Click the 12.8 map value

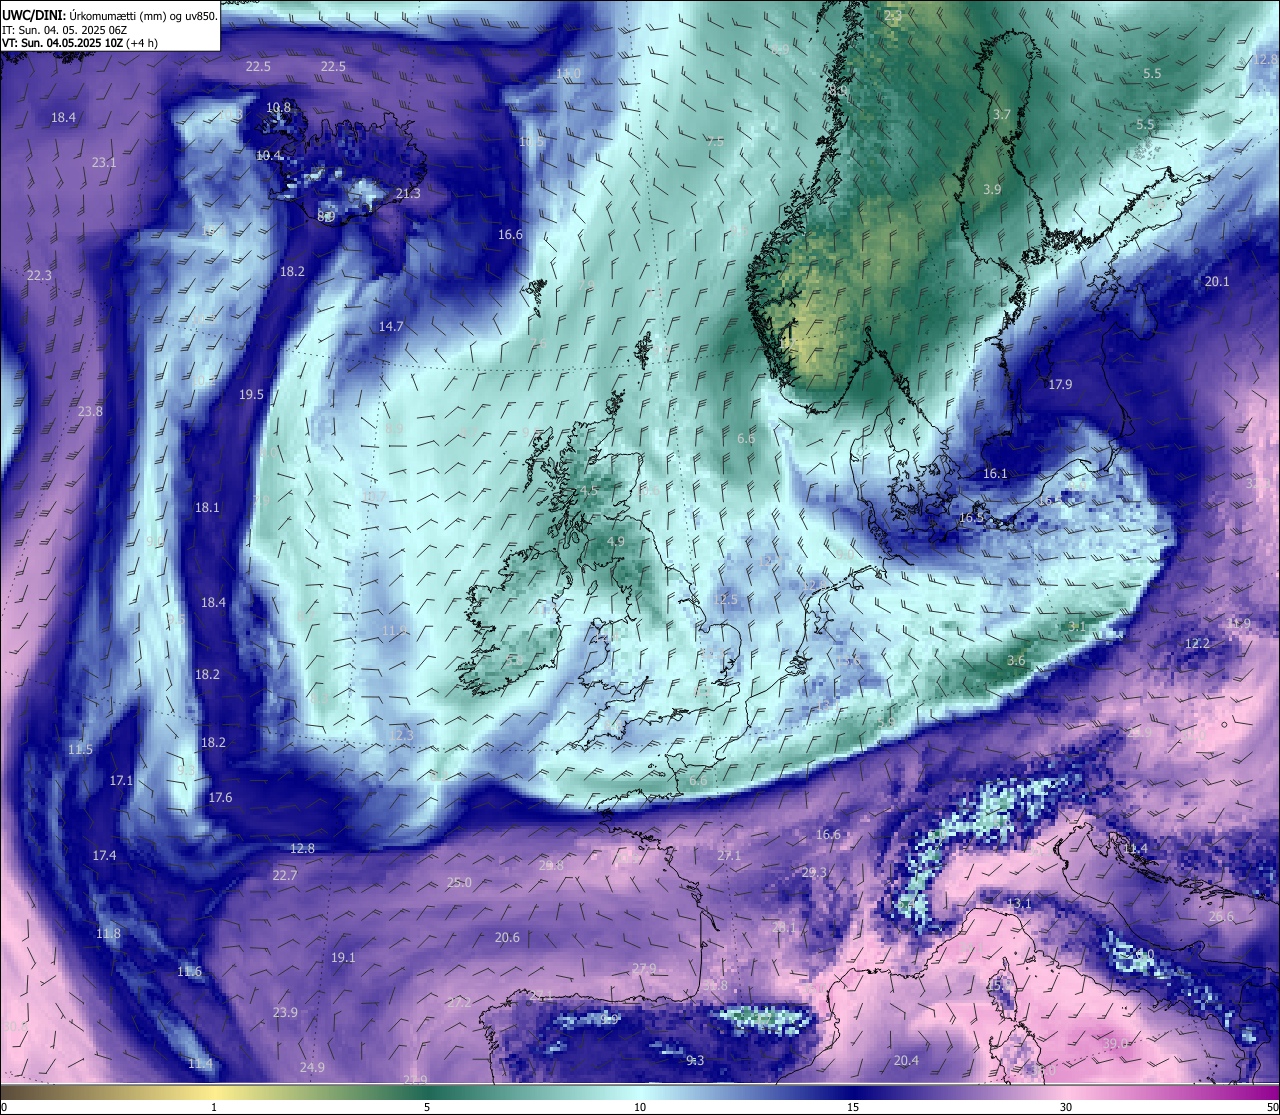click(x=302, y=848)
